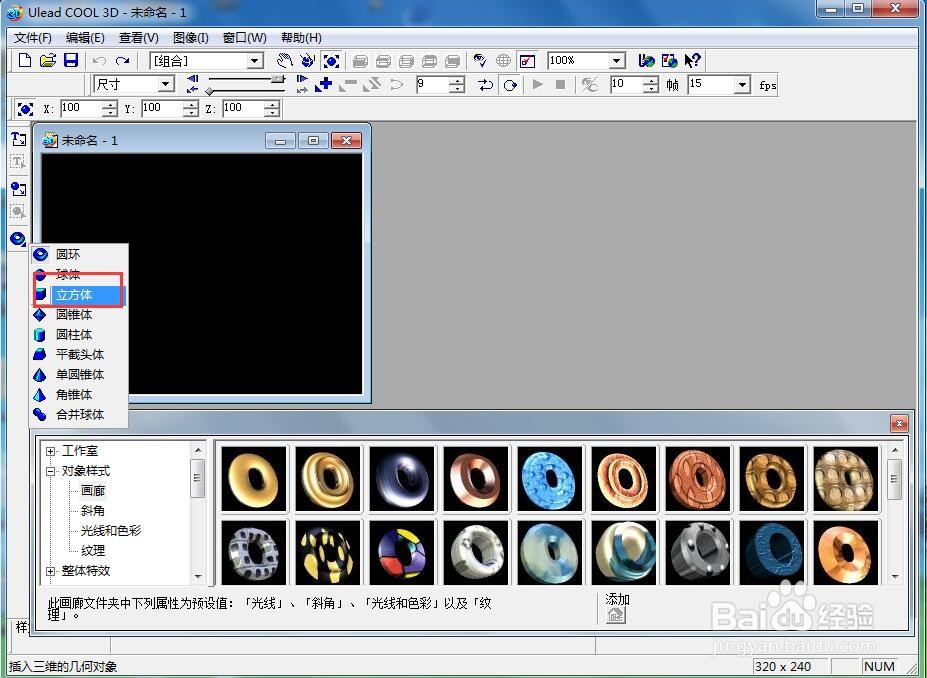
Task: Toggle the fifth face selection button
Action: [452, 61]
